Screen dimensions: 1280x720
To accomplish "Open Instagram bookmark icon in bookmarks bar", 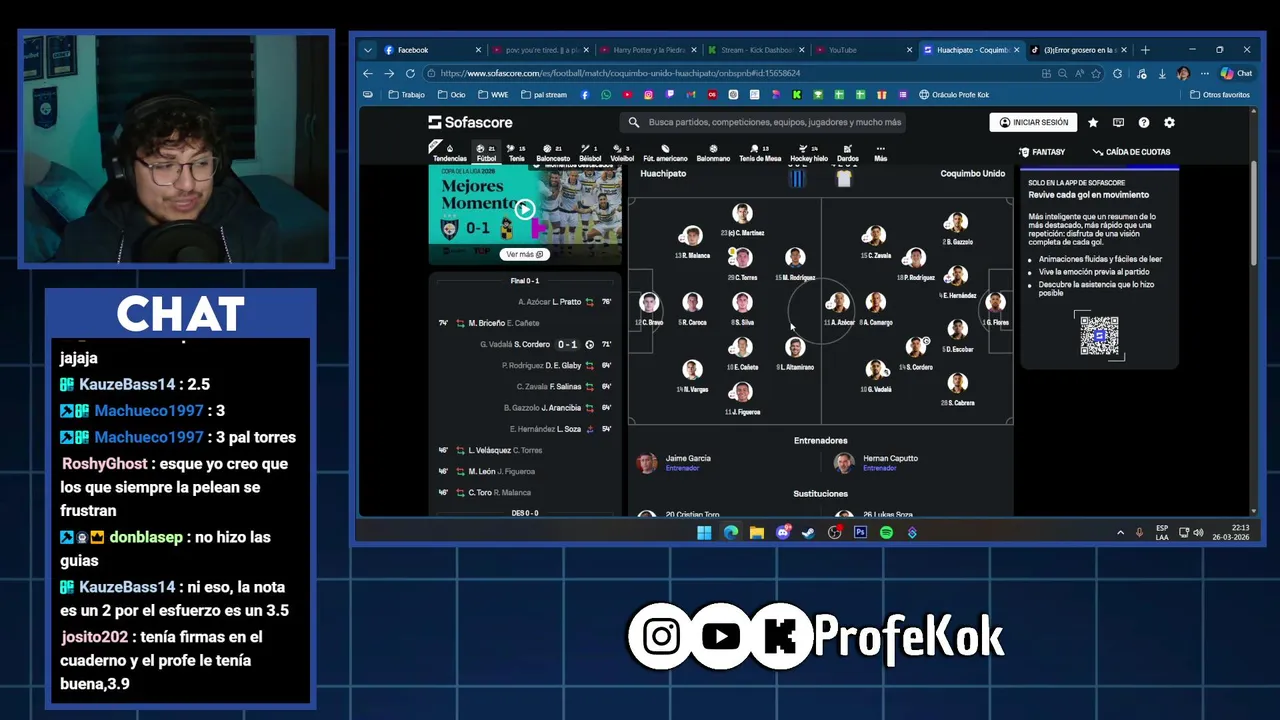I will 648,95.
